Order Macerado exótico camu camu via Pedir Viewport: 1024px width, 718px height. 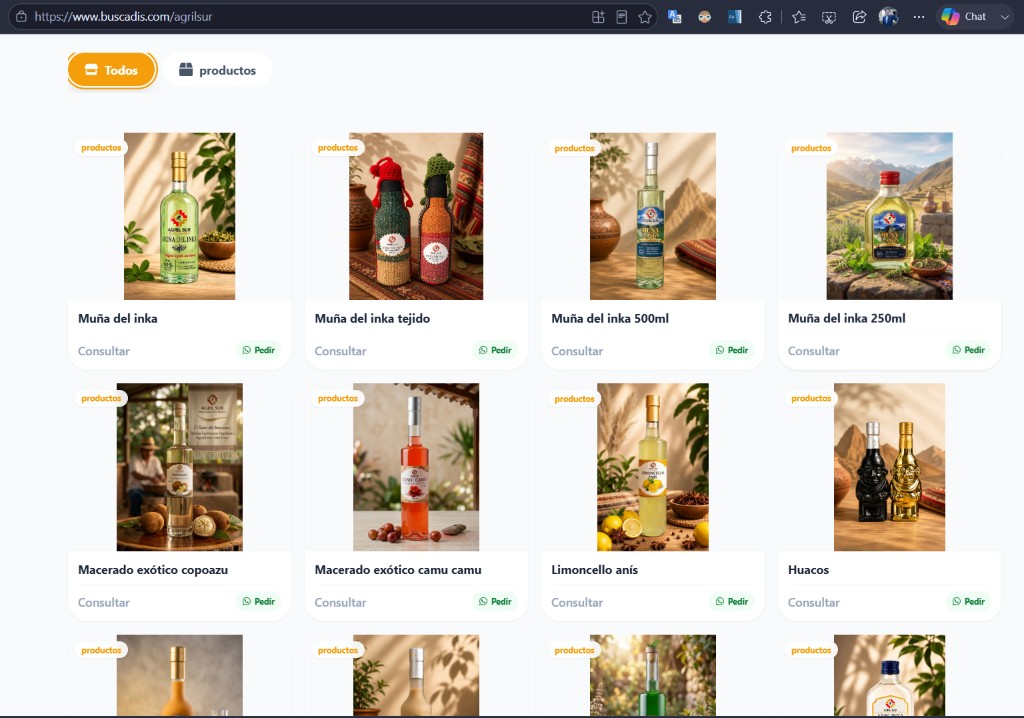495,602
